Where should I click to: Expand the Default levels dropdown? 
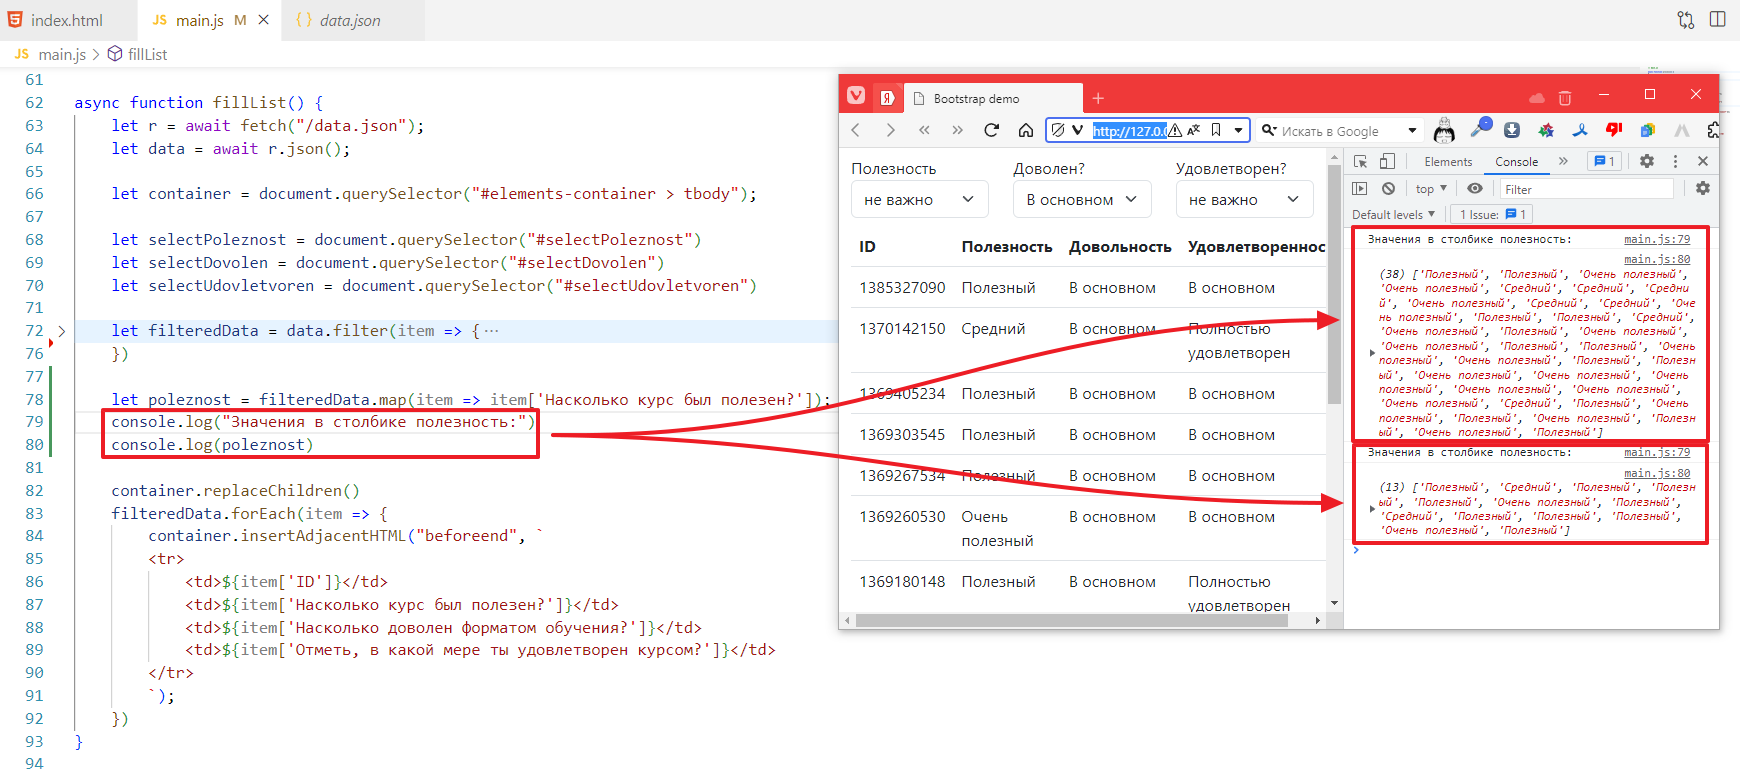pyautogui.click(x=1393, y=214)
